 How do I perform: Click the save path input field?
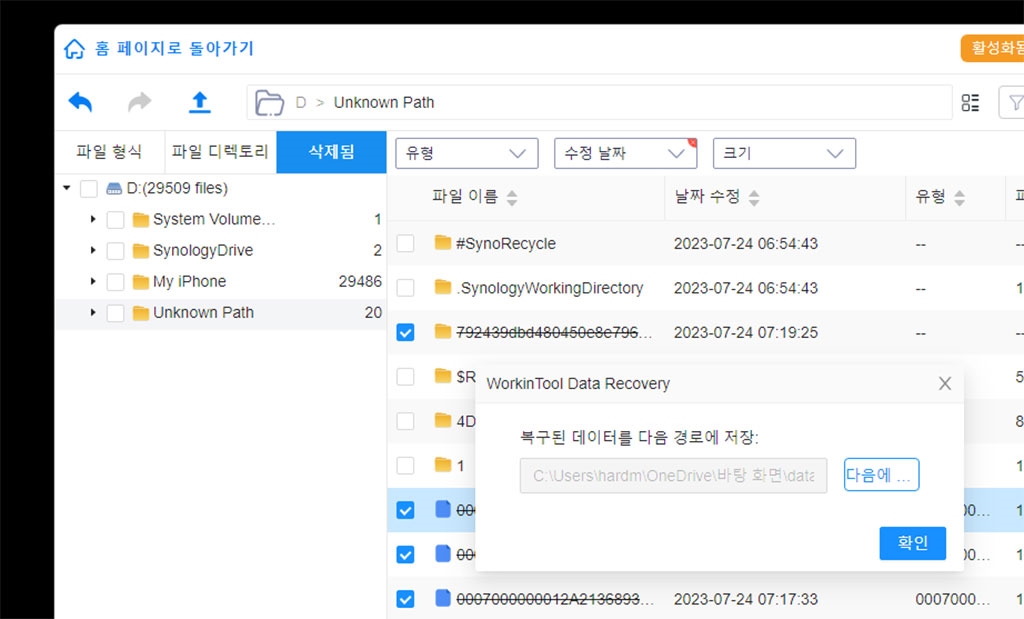click(673, 475)
